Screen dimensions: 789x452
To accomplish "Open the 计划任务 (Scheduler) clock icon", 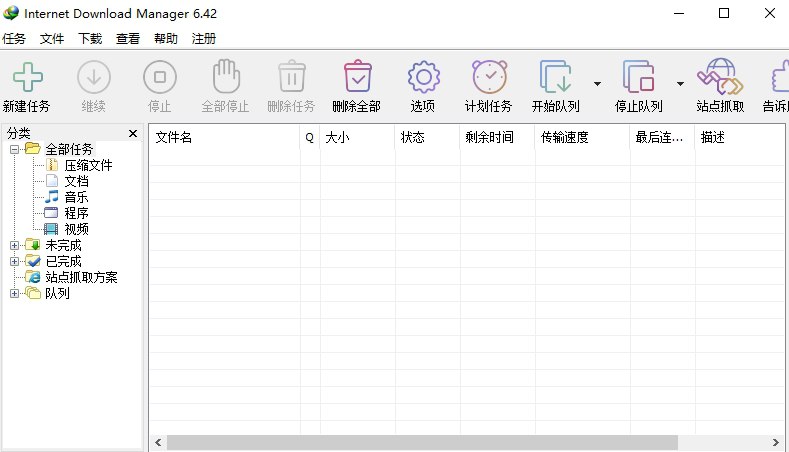I will tap(488, 78).
